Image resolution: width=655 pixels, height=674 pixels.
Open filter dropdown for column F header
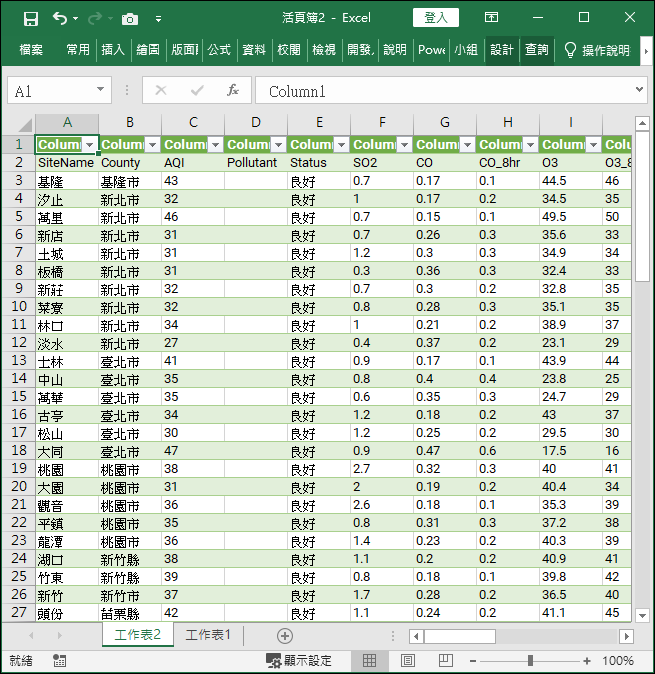coord(404,145)
